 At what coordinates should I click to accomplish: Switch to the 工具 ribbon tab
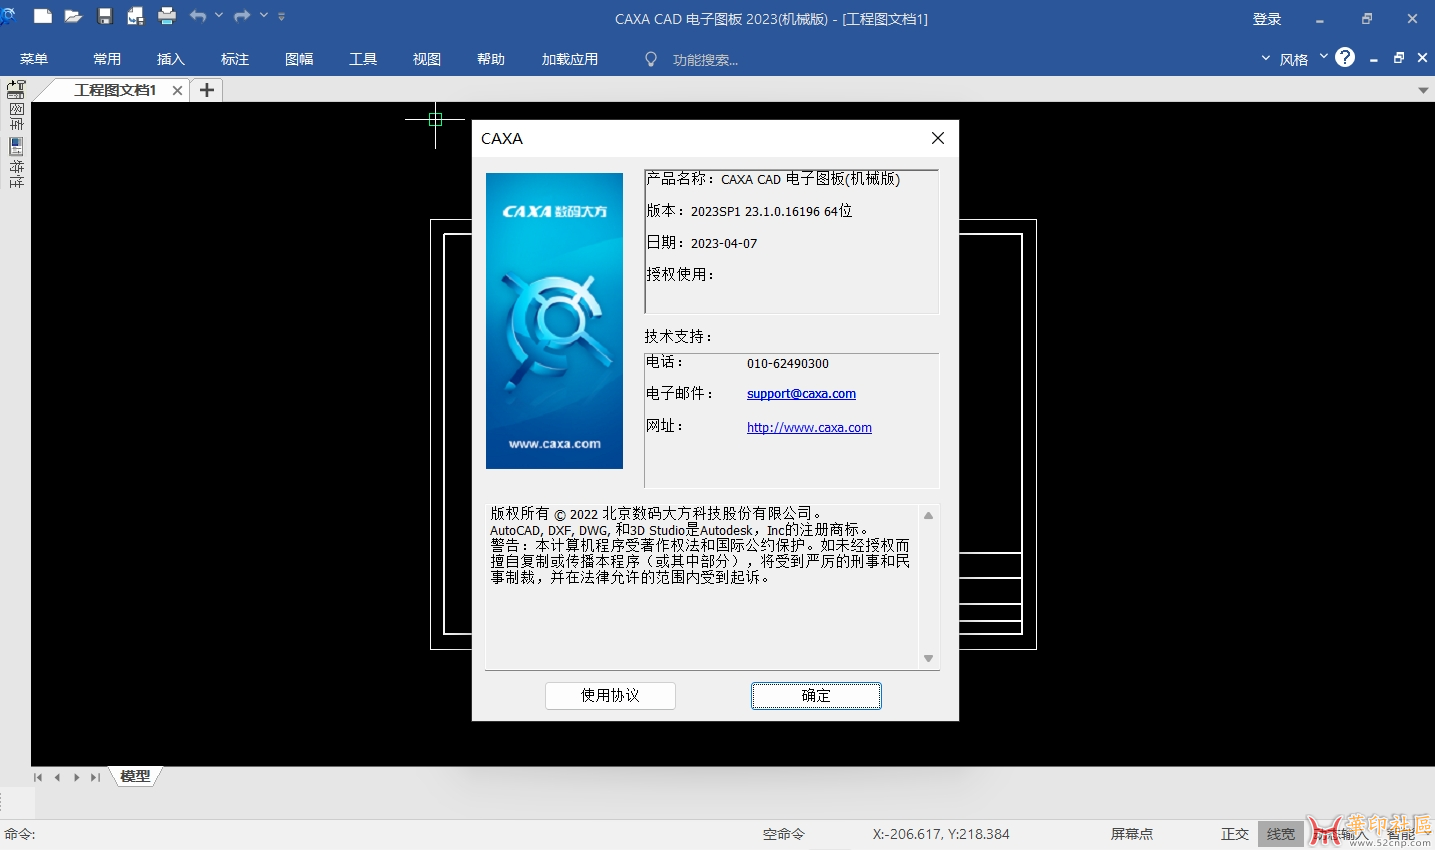click(363, 59)
